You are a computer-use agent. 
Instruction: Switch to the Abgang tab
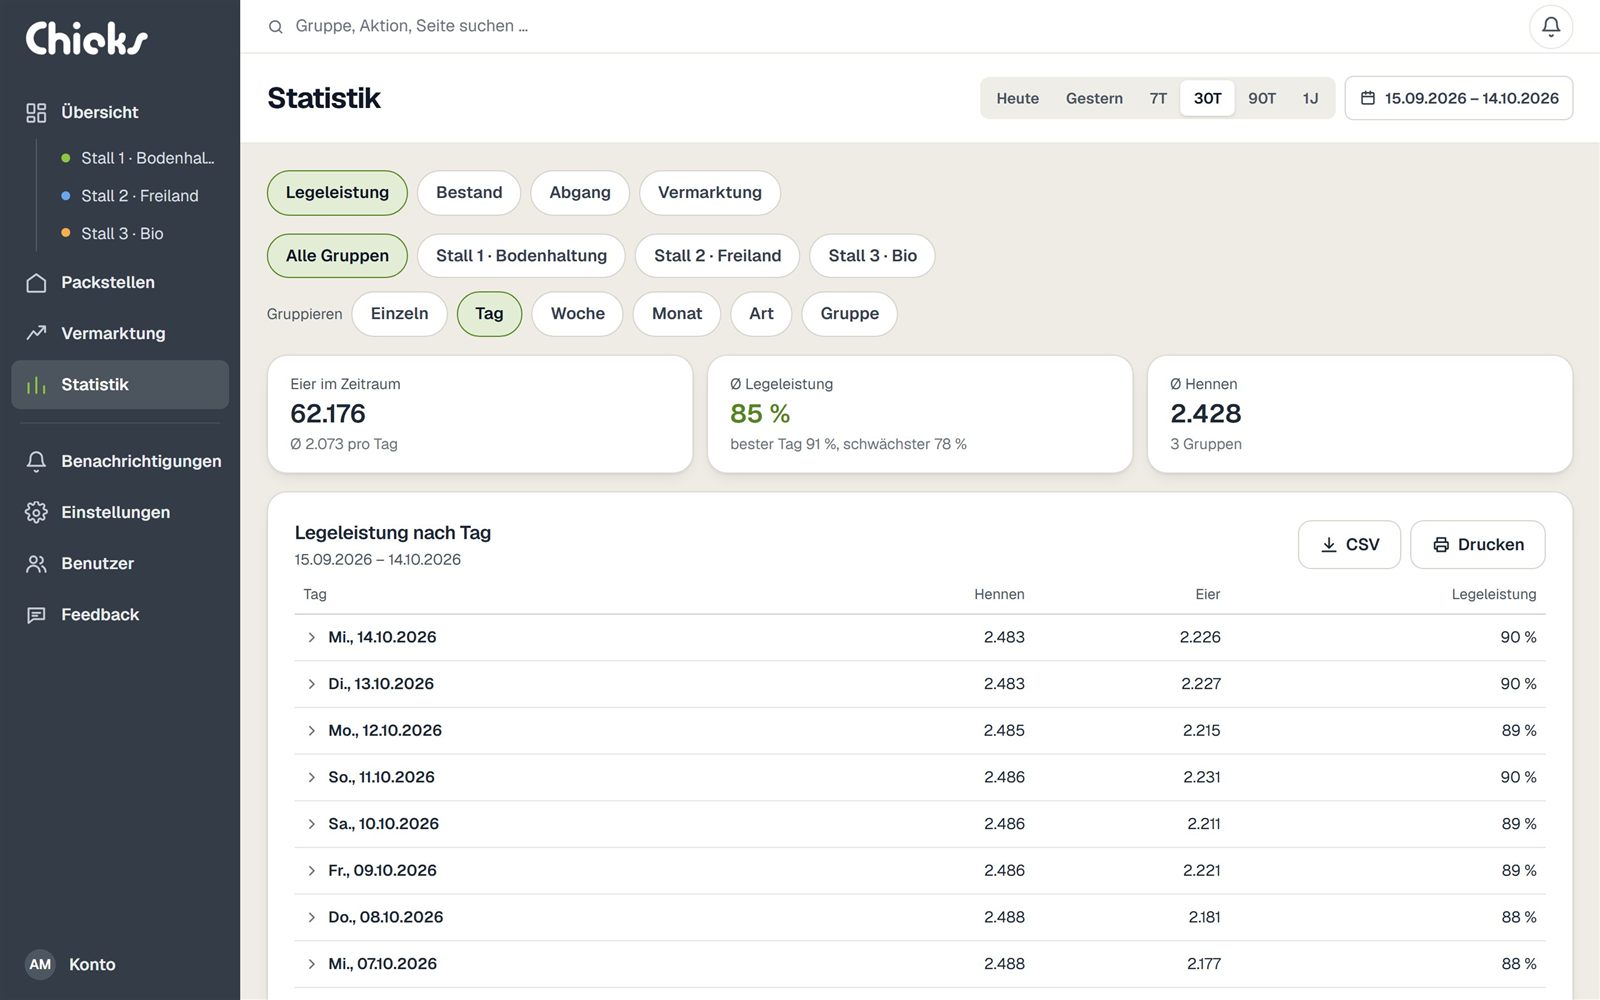point(580,193)
